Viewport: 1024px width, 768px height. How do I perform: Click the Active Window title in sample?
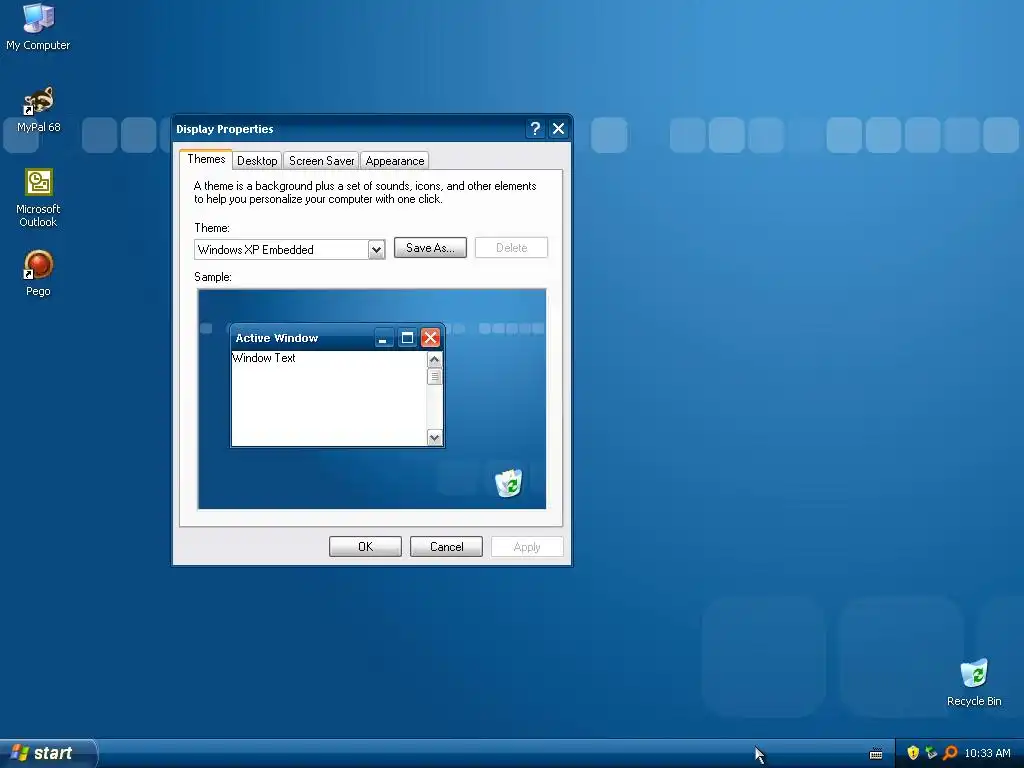point(277,338)
